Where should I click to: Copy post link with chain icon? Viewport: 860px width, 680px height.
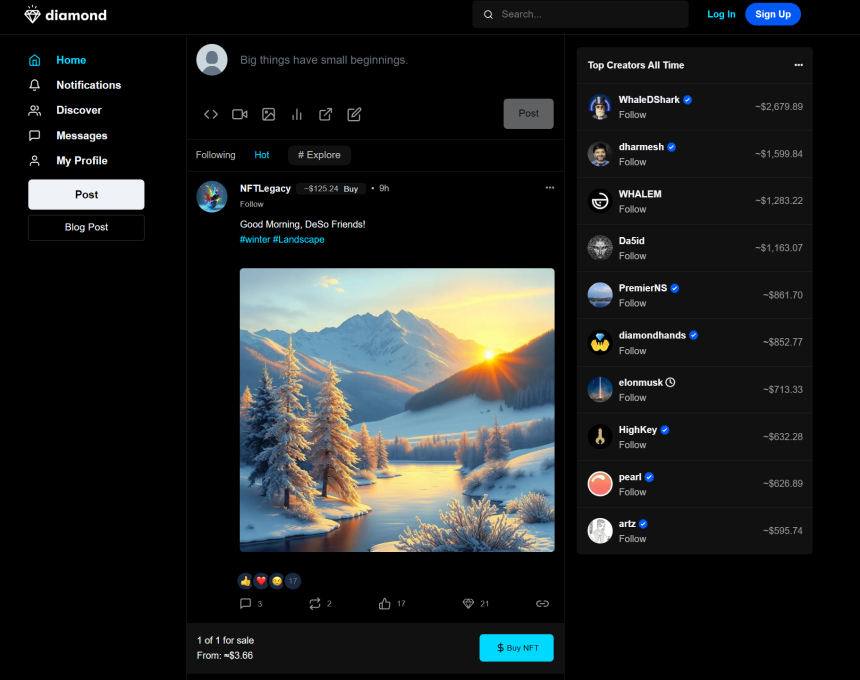(542, 603)
